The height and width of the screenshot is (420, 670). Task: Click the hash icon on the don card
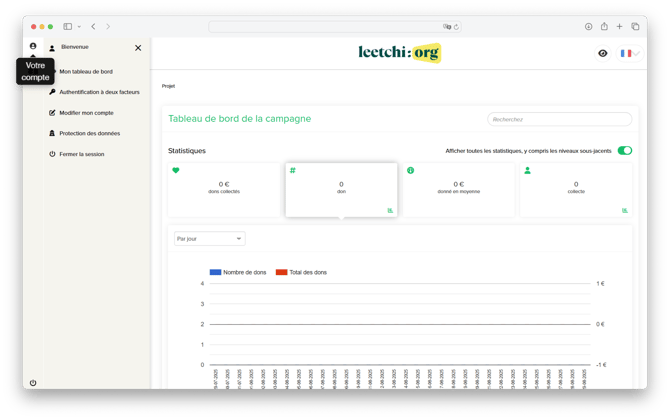click(x=293, y=170)
